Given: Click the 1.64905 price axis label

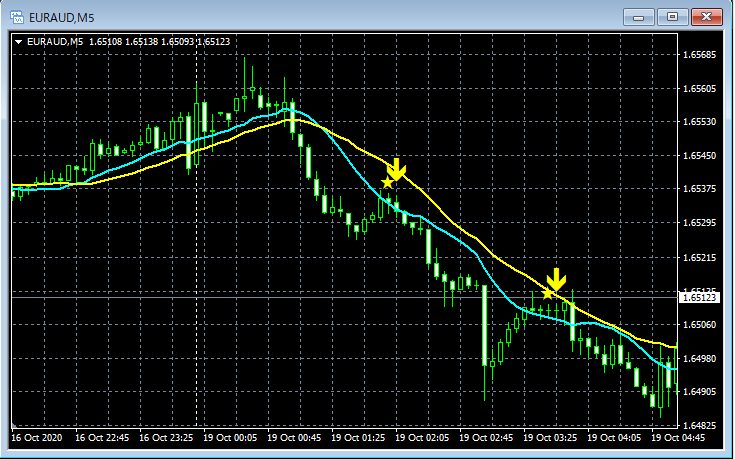Looking at the screenshot, I should 699,392.
